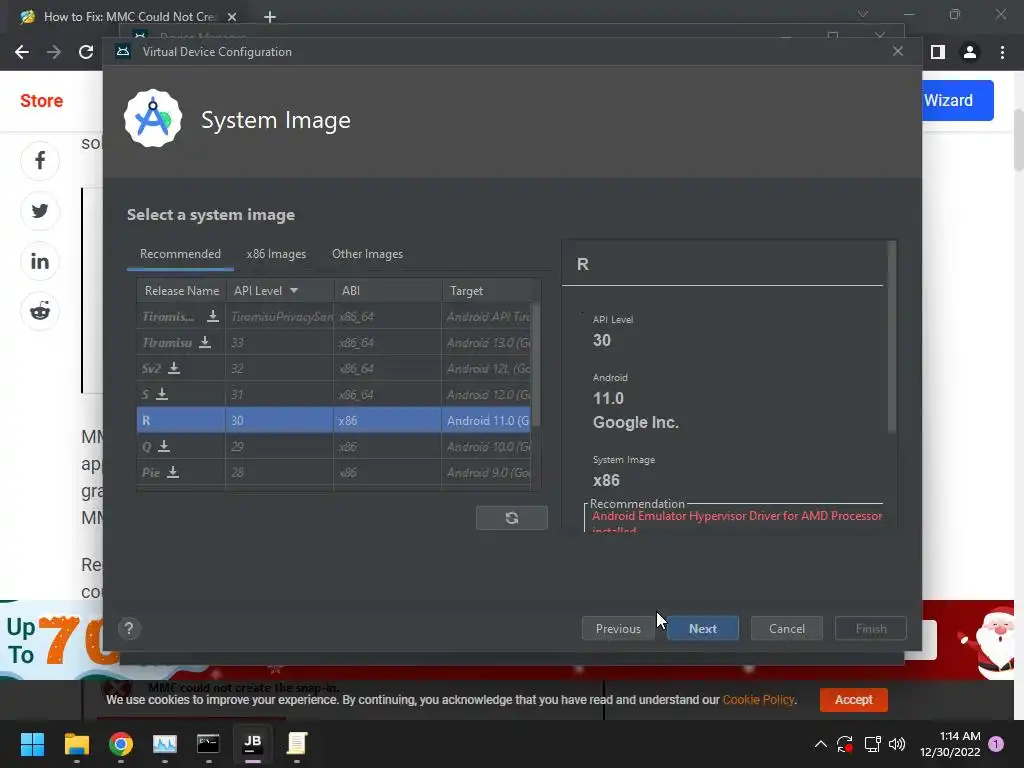1024x768 pixels.
Task: Download the Sv2 system image
Action: point(174,368)
